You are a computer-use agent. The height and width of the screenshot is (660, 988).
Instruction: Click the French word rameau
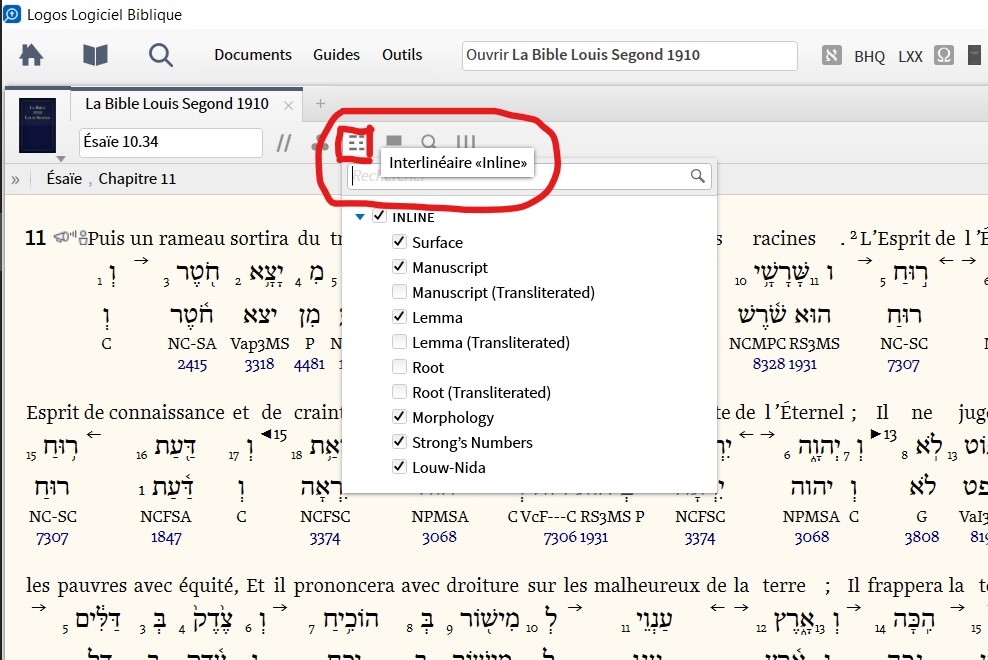click(x=192, y=239)
